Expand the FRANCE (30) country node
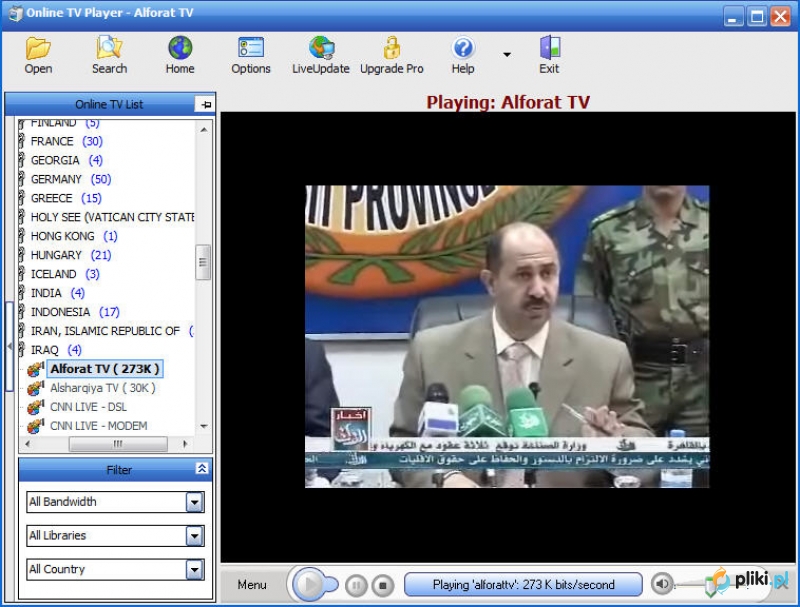Image resolution: width=800 pixels, height=607 pixels. (21, 141)
